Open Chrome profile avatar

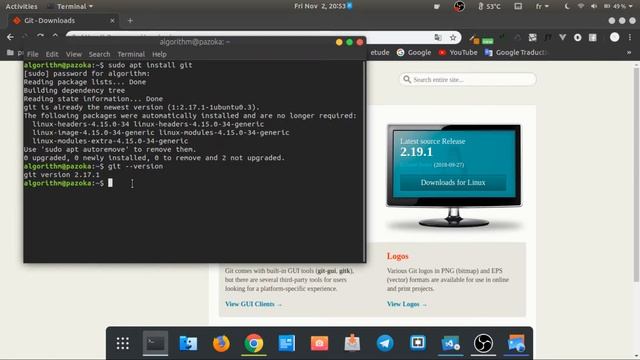pos(615,38)
